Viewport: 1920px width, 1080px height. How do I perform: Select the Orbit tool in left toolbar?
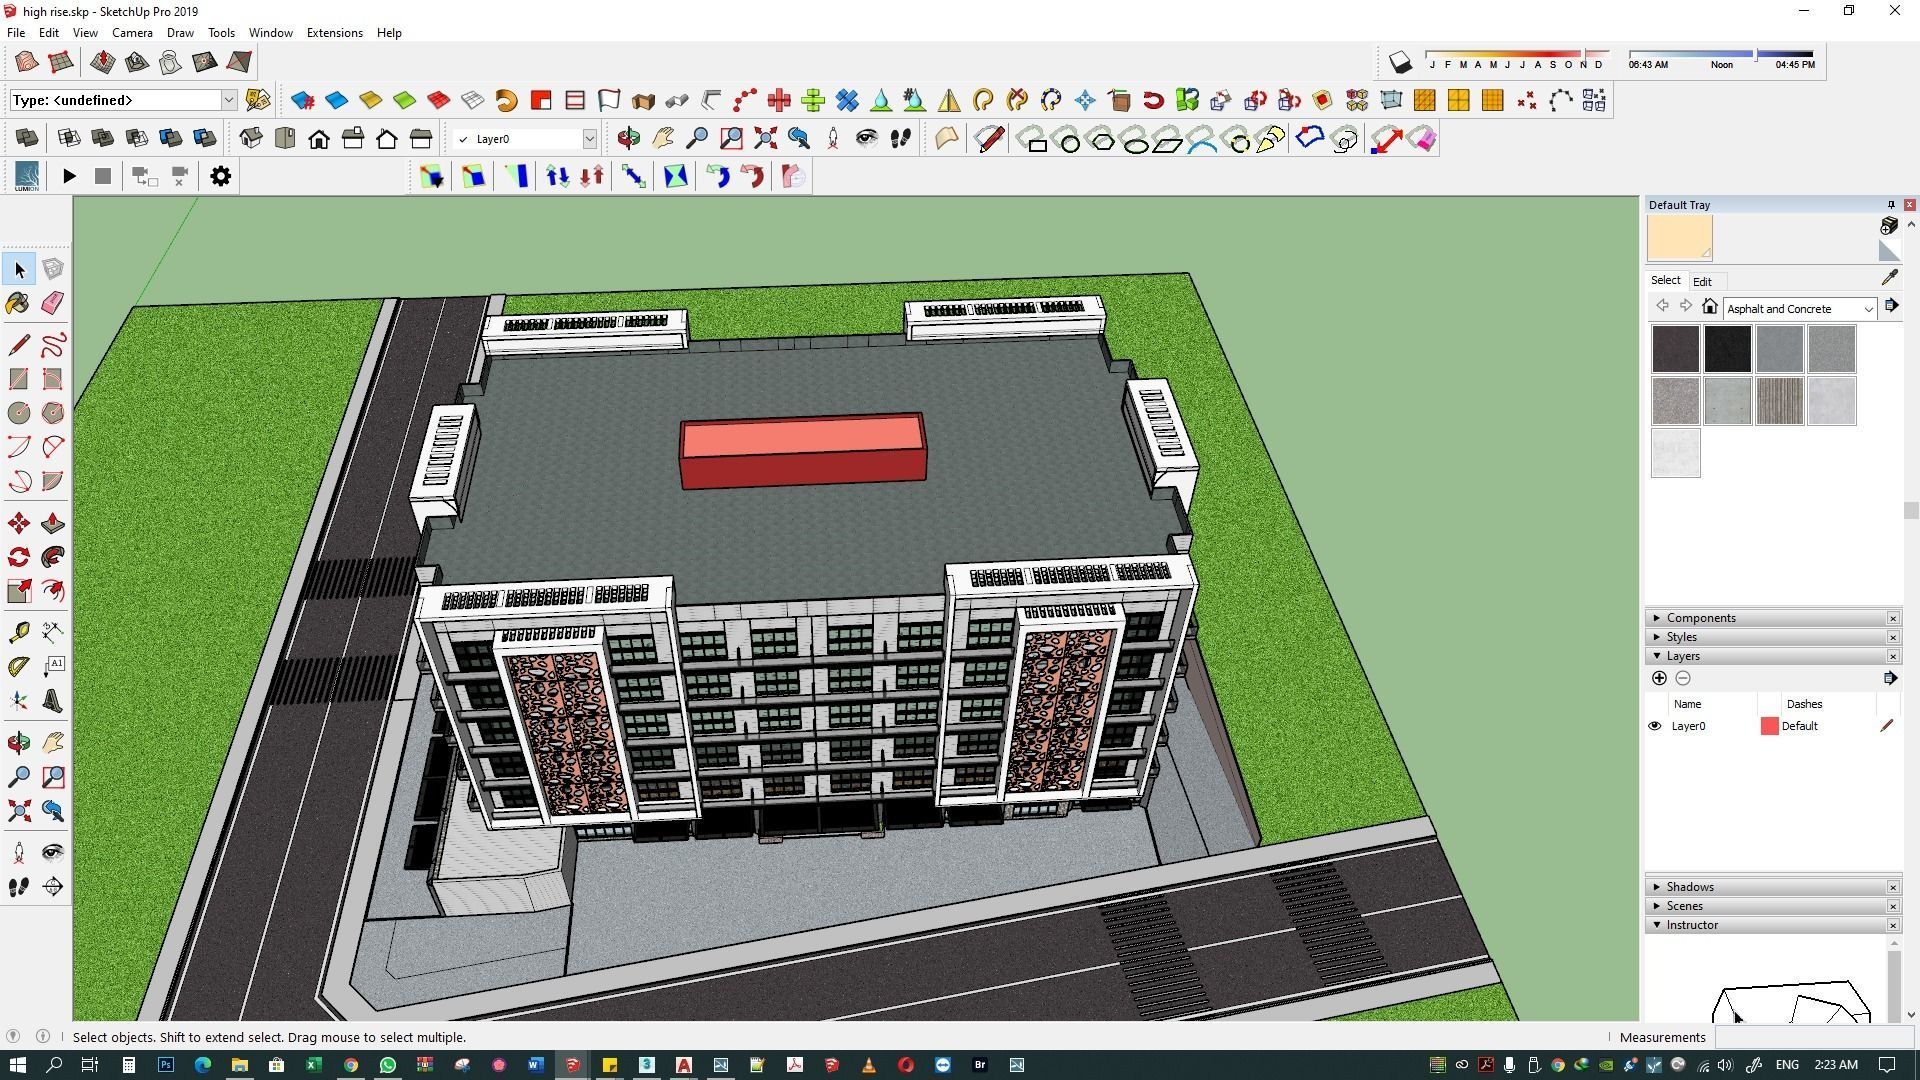coord(19,742)
